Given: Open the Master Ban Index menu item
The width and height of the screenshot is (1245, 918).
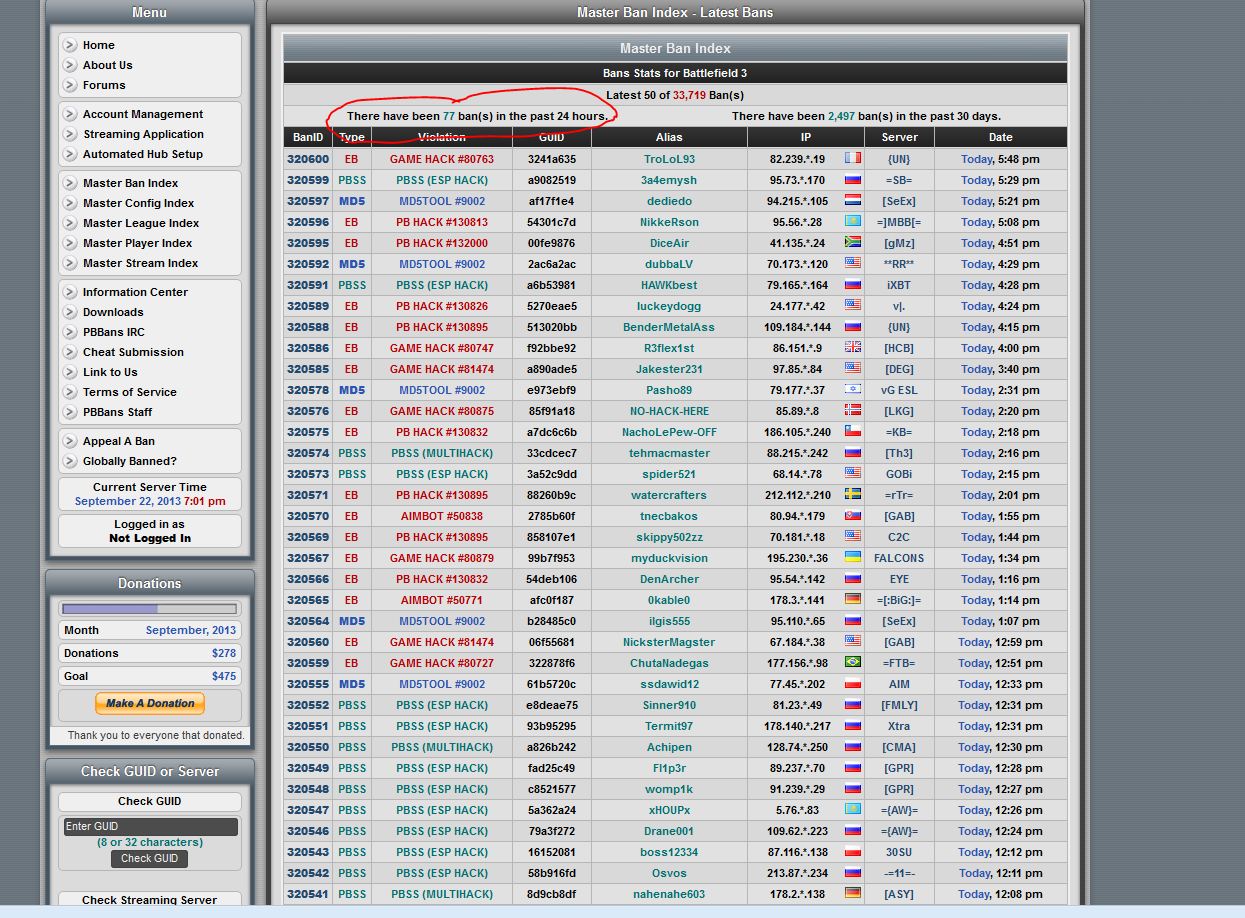Looking at the screenshot, I should pyautogui.click(x=130, y=183).
